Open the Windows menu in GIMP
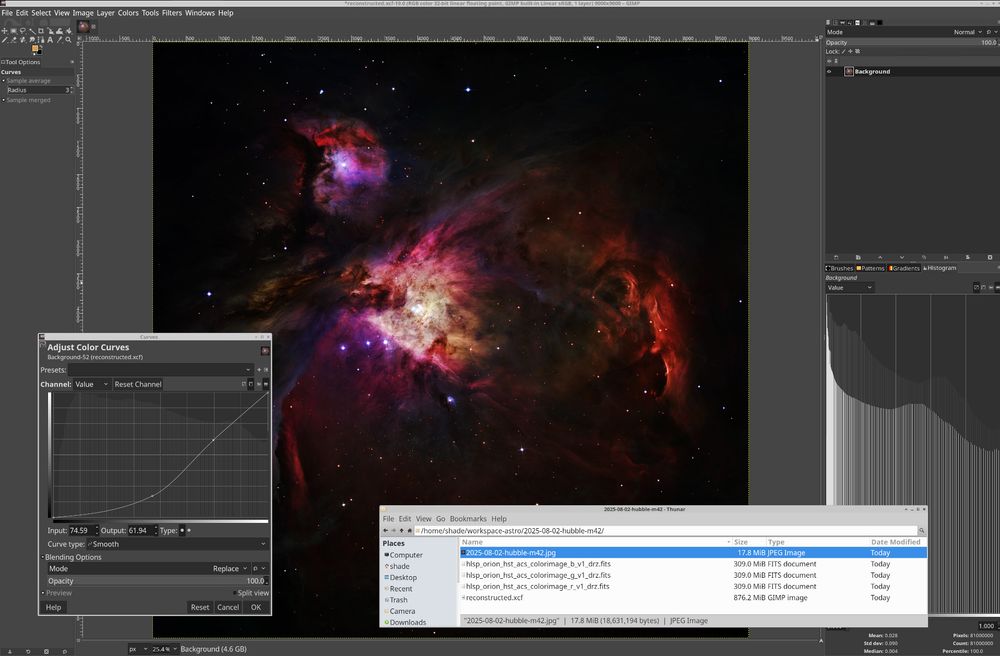Image resolution: width=1000 pixels, height=656 pixels. pos(200,13)
